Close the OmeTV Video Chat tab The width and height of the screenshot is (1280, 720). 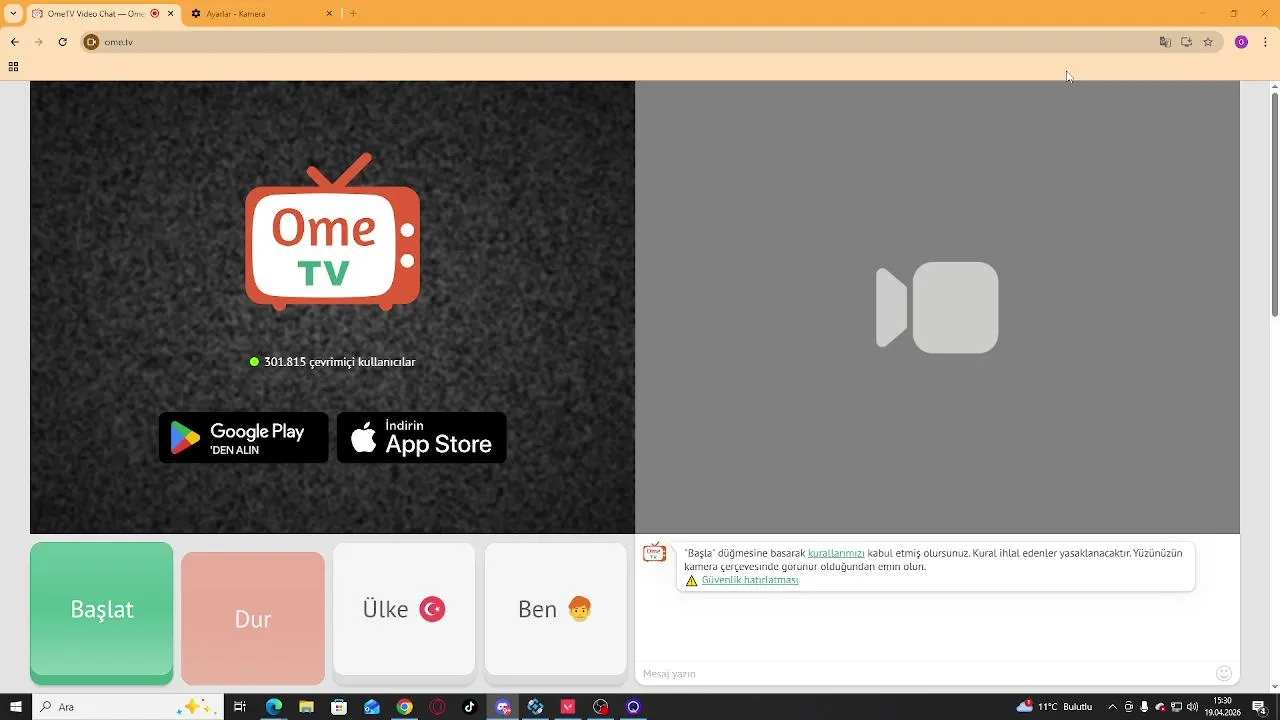point(170,14)
